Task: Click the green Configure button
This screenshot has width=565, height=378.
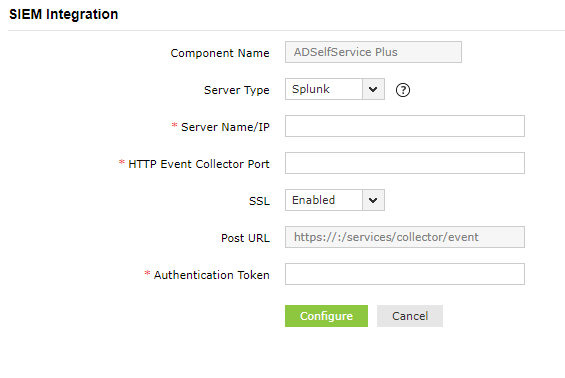Action: [326, 316]
